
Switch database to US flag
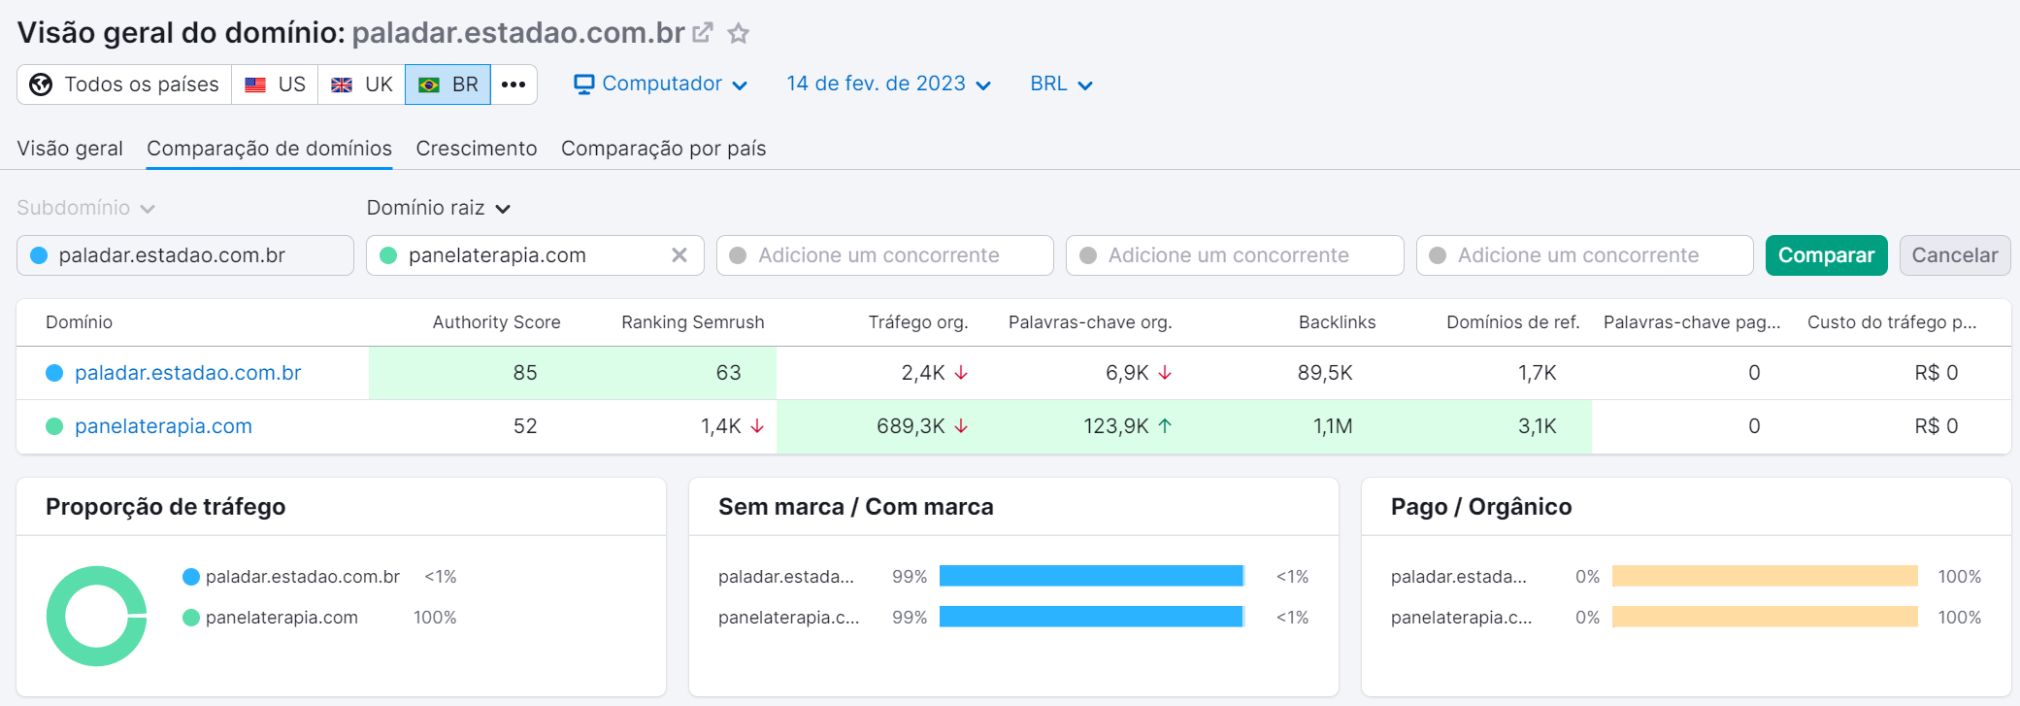click(275, 84)
